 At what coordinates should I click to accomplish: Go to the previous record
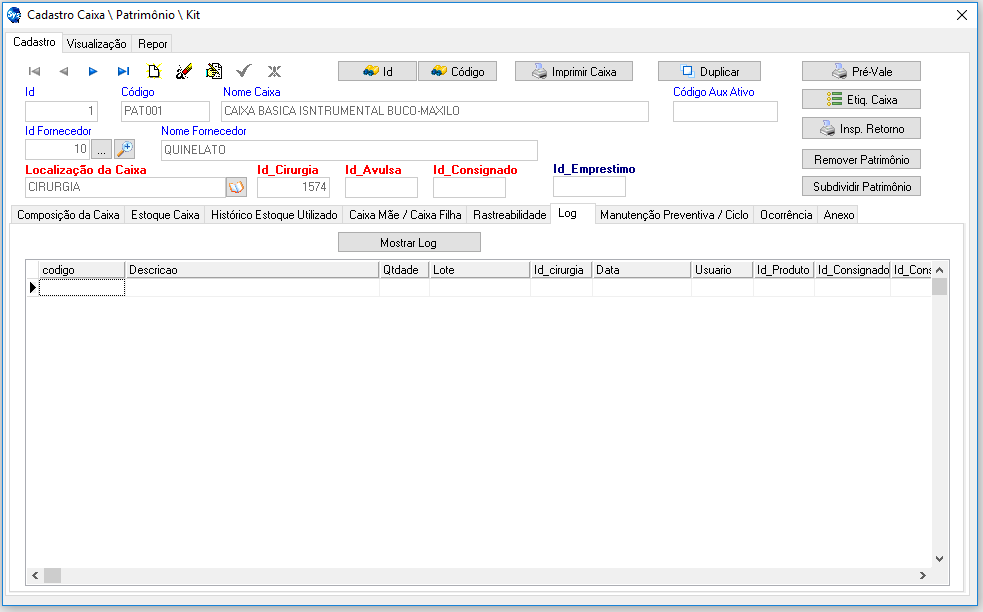64,71
